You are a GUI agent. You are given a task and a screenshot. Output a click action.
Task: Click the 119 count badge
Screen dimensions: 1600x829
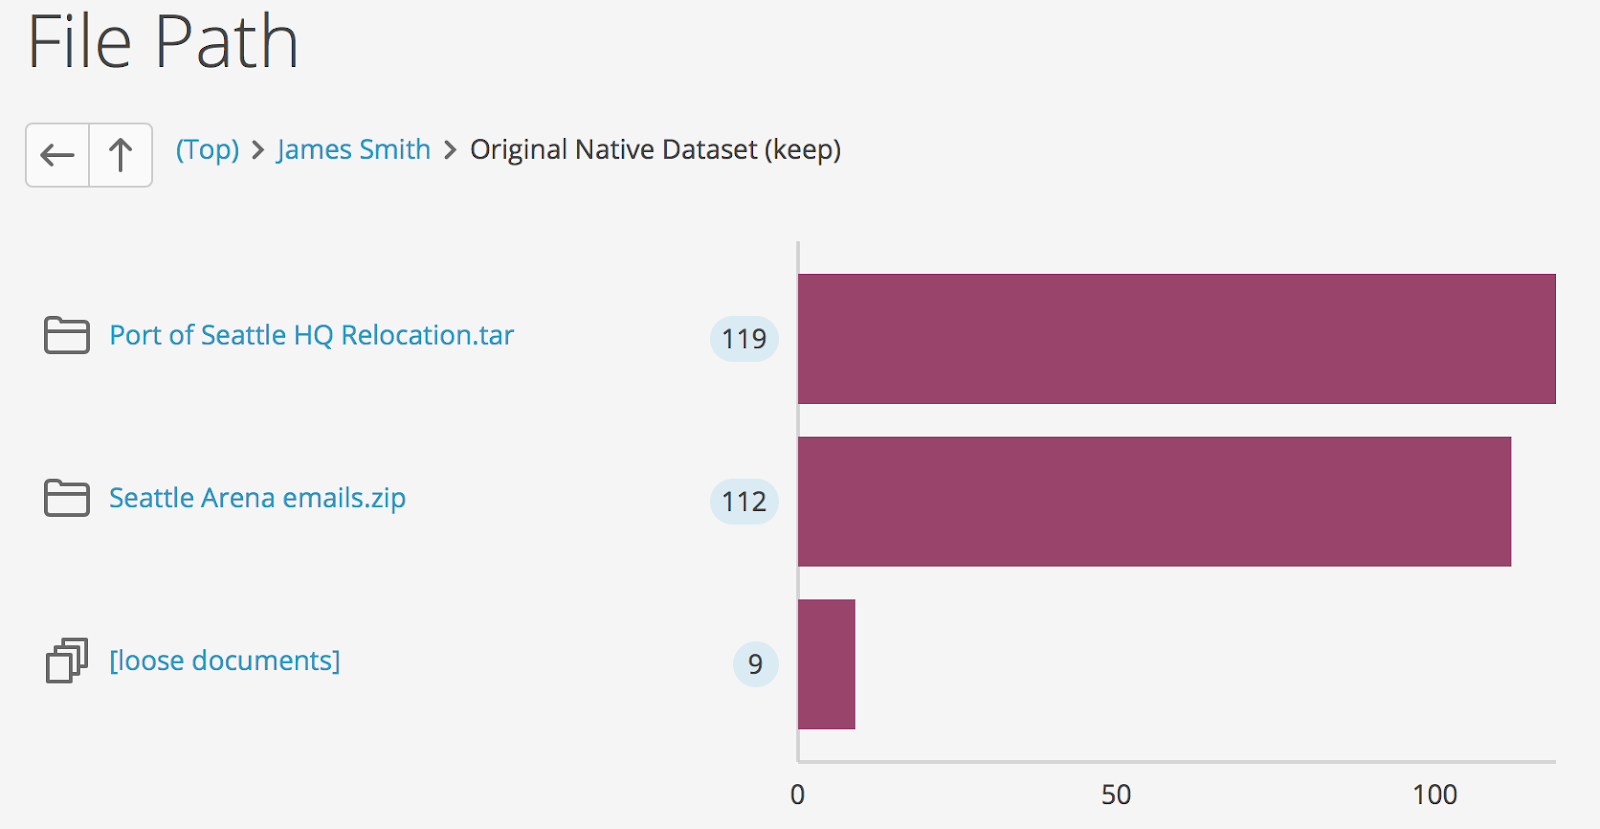(743, 339)
